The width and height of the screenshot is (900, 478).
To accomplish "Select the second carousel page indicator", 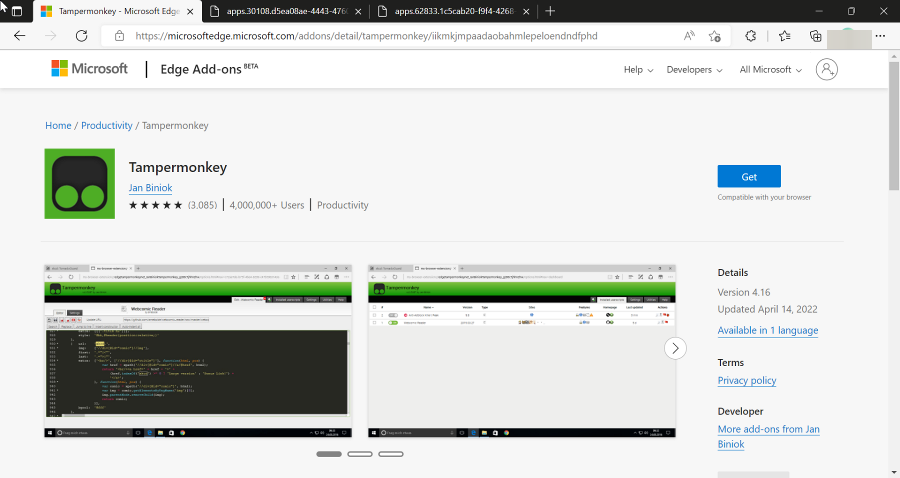I will tap(360, 454).
